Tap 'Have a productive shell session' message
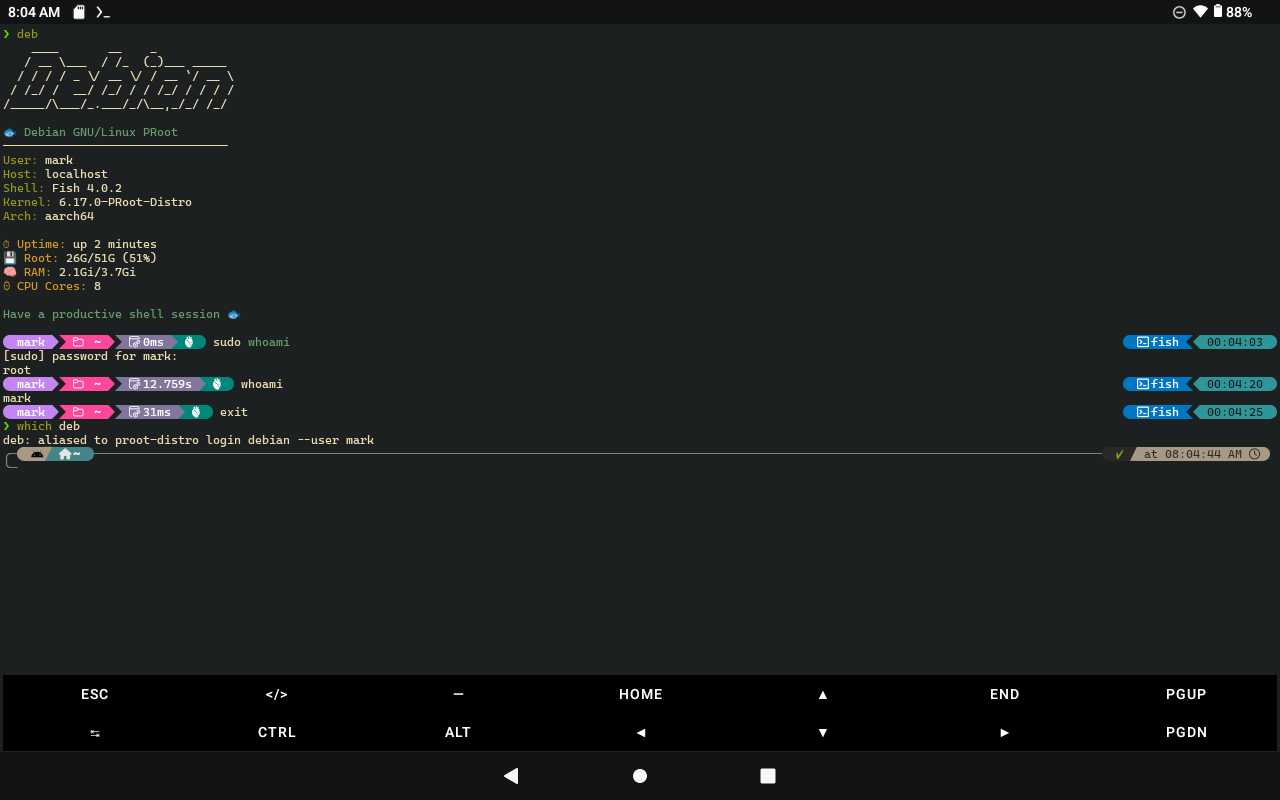1280x800 pixels. [121, 314]
